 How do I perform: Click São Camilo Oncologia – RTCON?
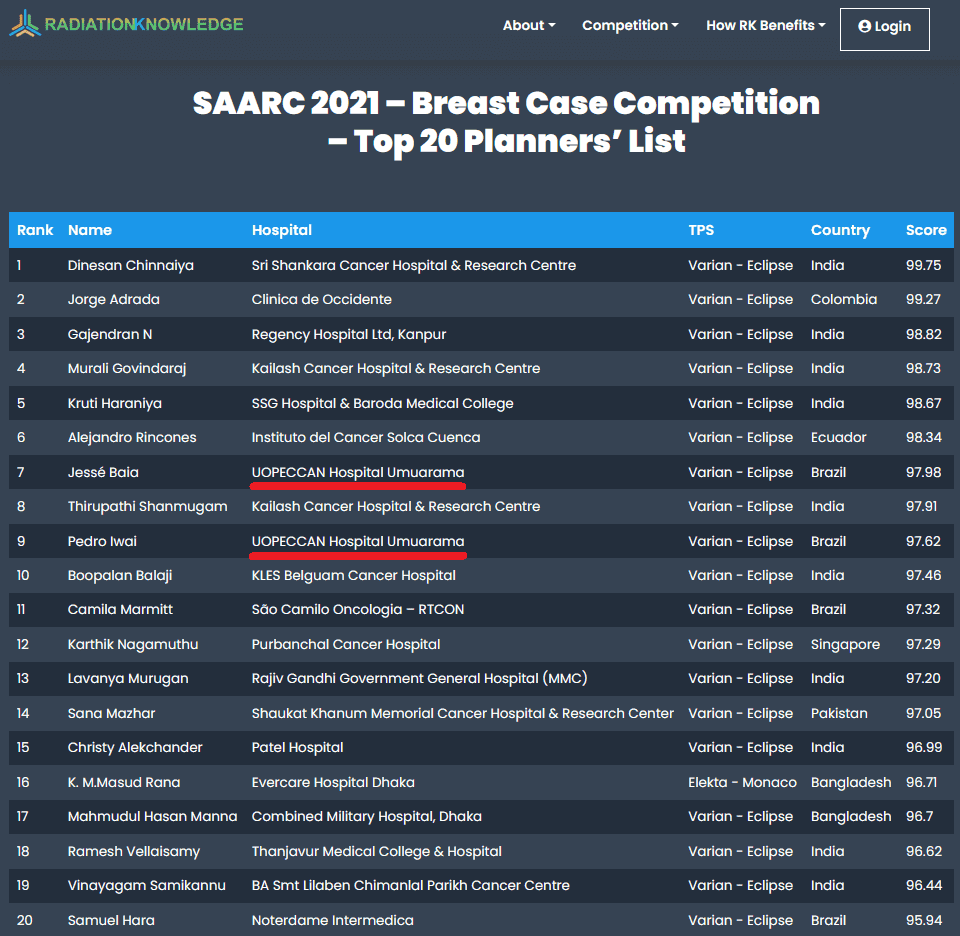358,610
